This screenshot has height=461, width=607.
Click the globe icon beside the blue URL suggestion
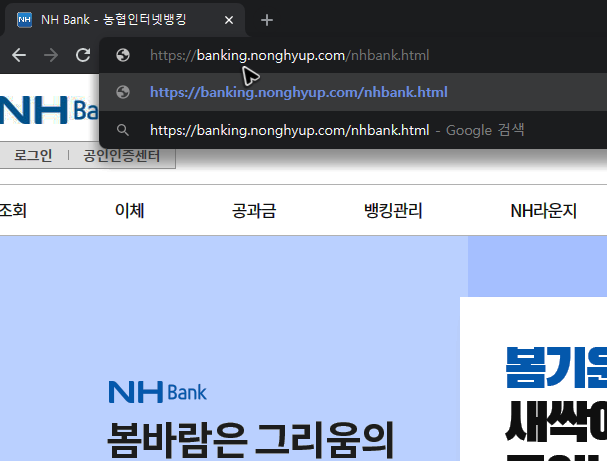[x=123, y=92]
